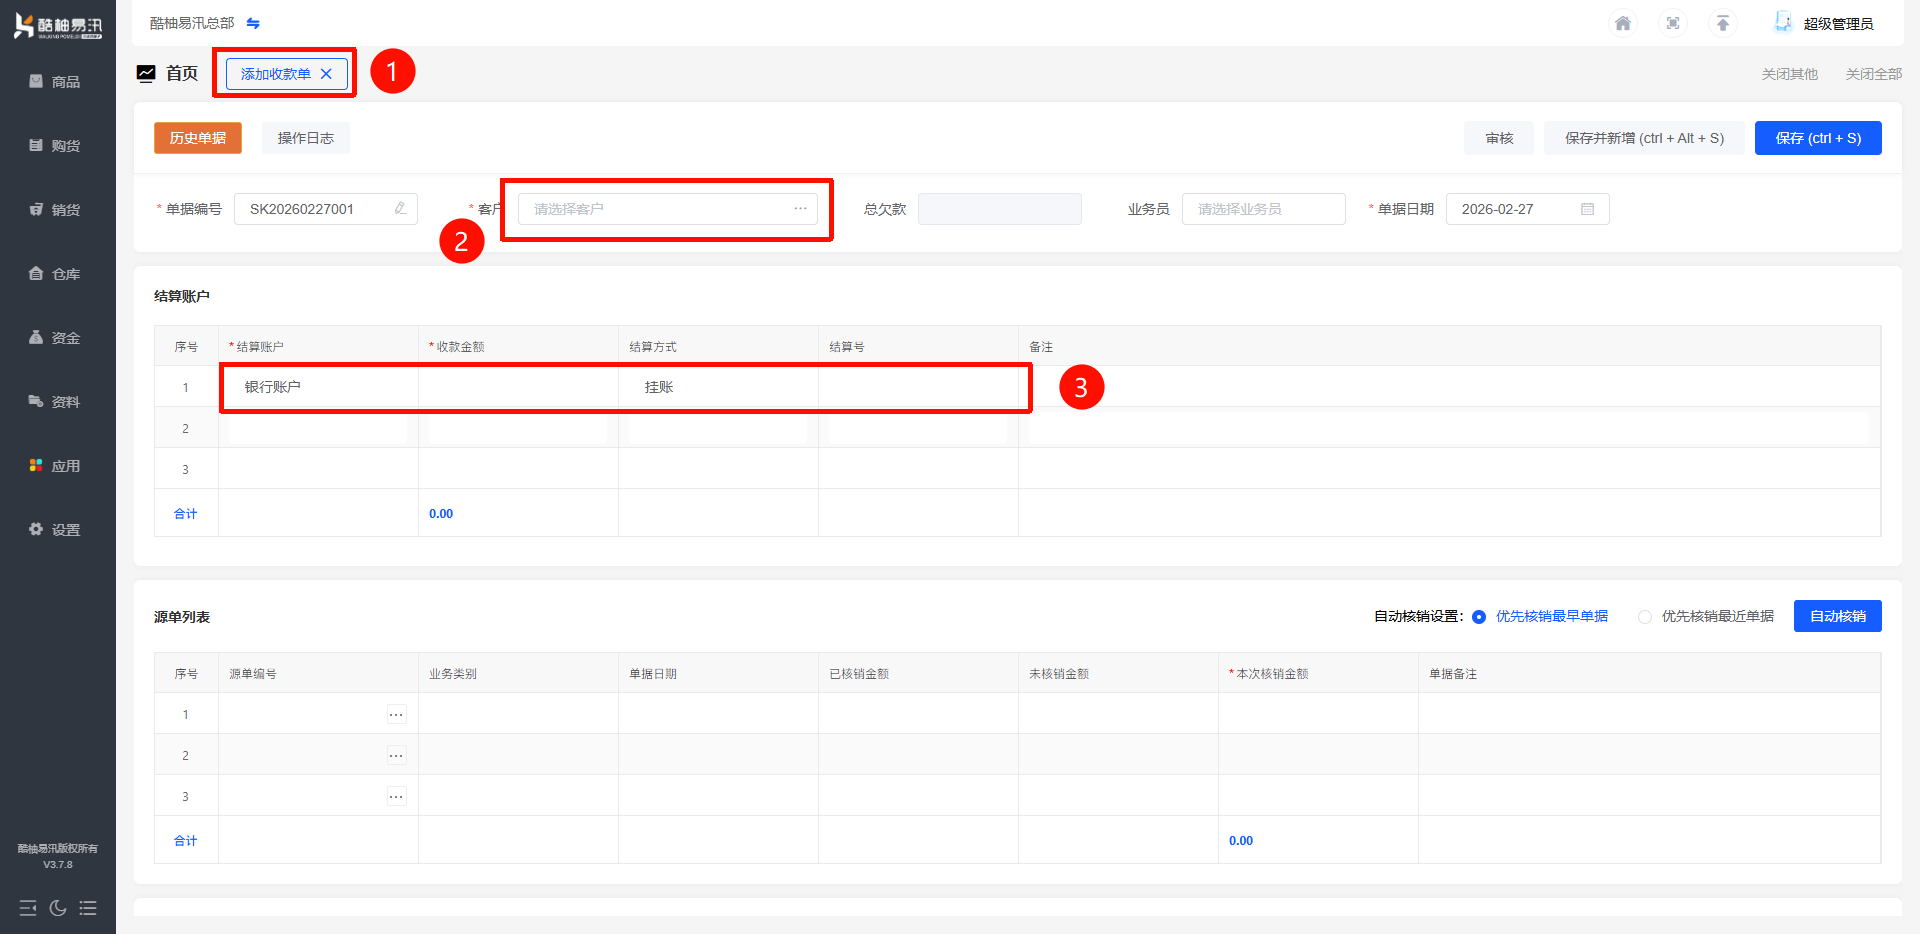Click the 历史单据 button

(x=198, y=138)
